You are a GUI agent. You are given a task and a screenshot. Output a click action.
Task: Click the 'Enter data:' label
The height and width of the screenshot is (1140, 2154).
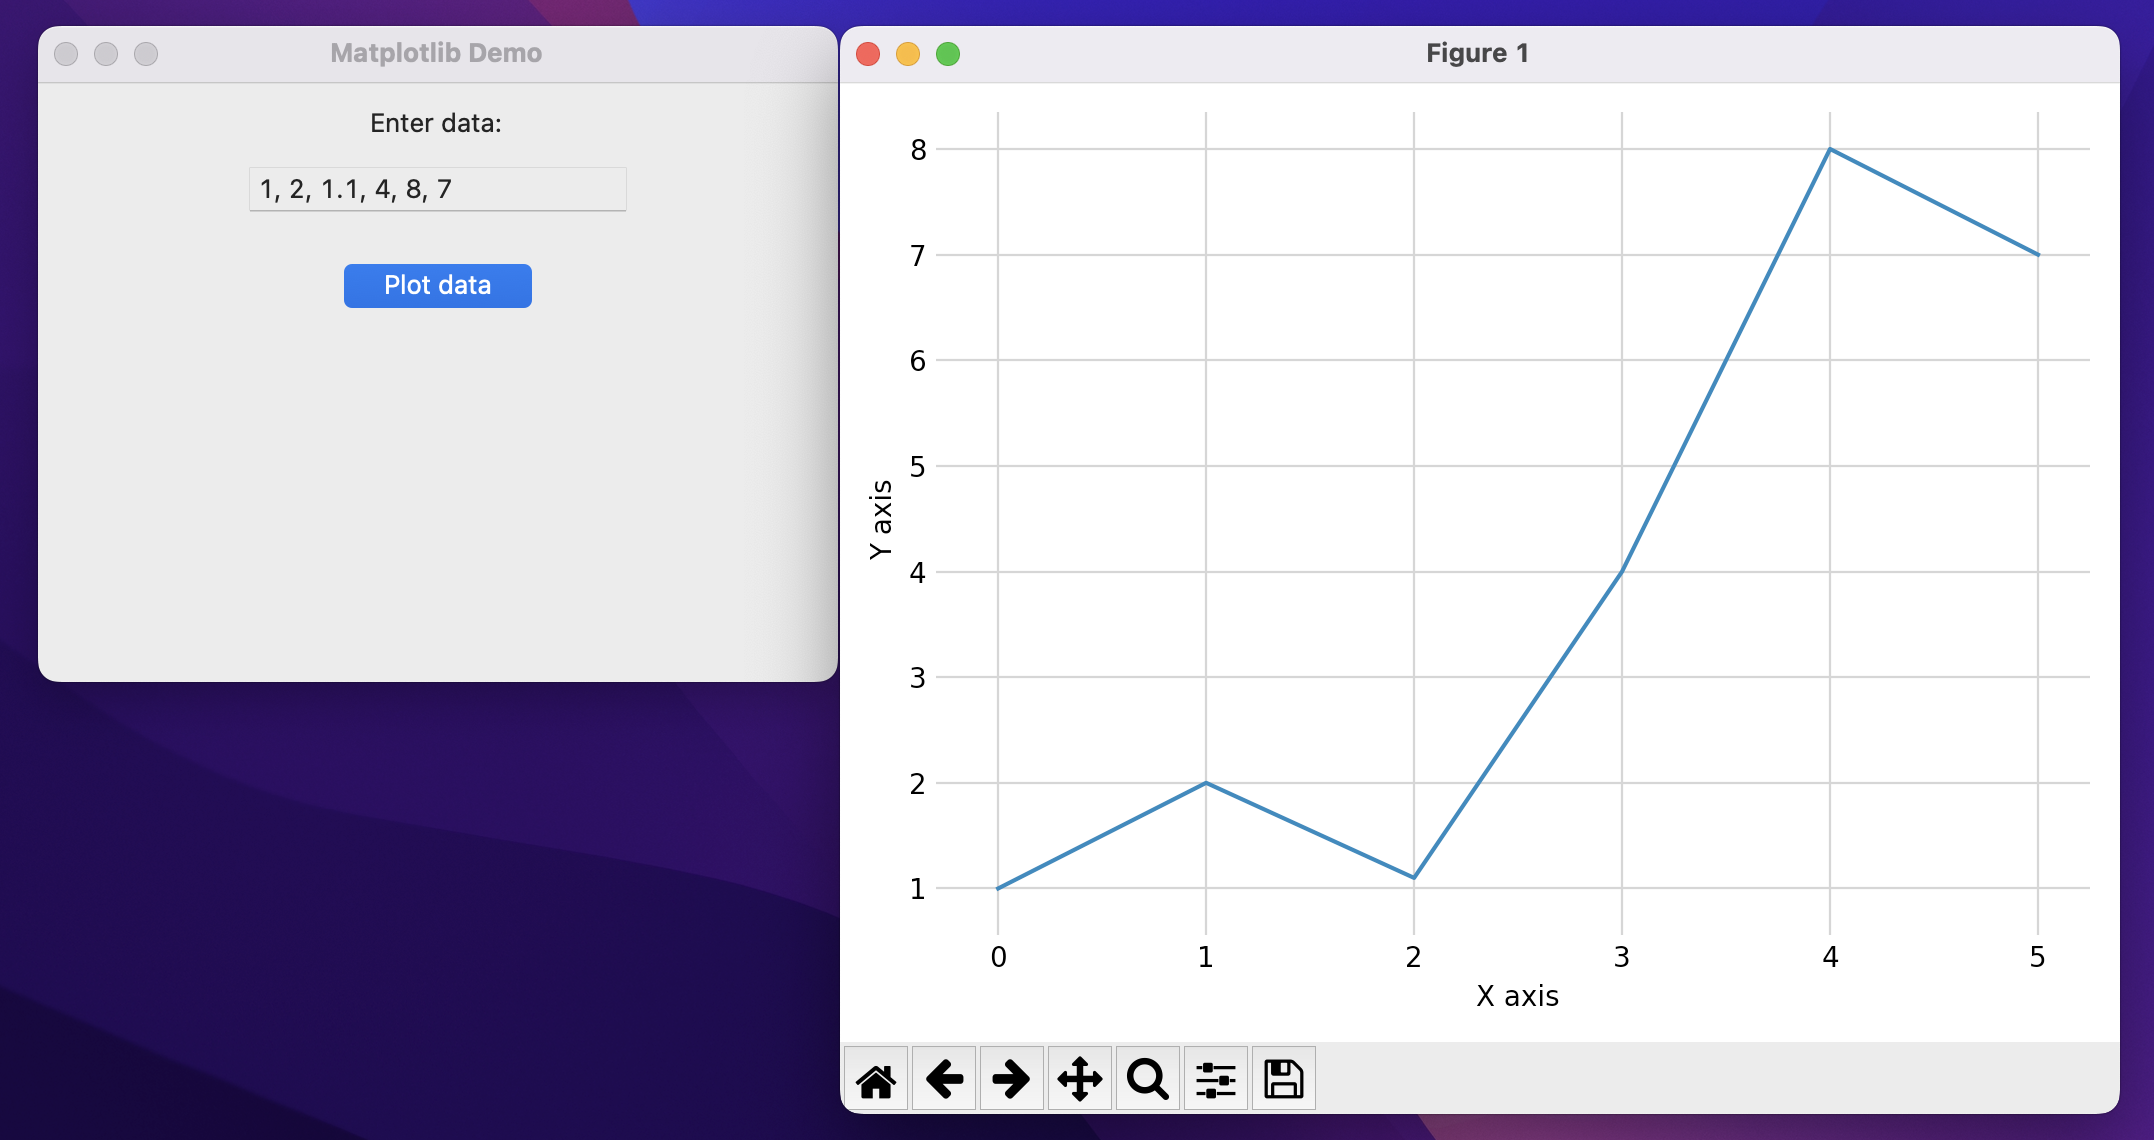point(436,123)
